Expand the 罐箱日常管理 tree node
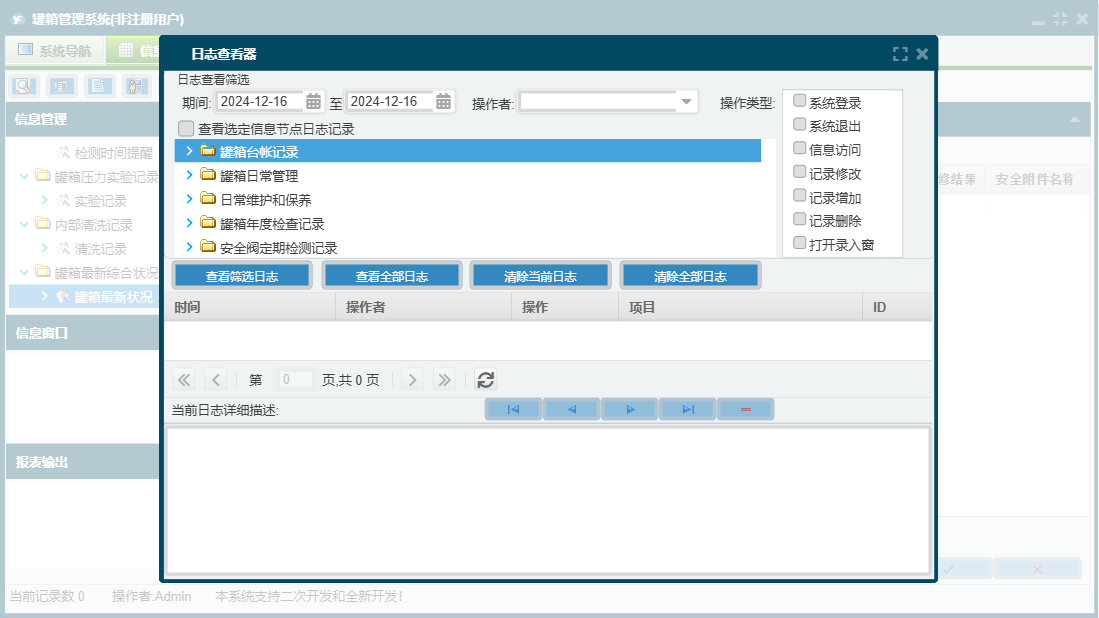The image size is (1099, 618). coord(189,175)
